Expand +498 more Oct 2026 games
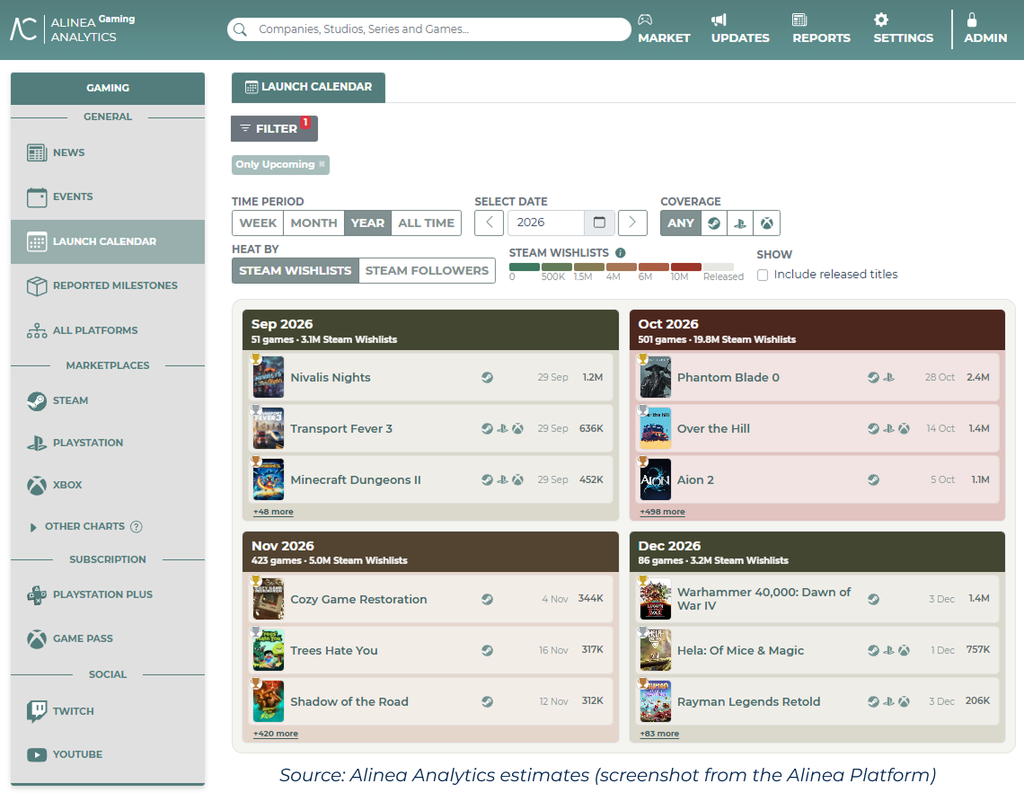 coord(662,512)
